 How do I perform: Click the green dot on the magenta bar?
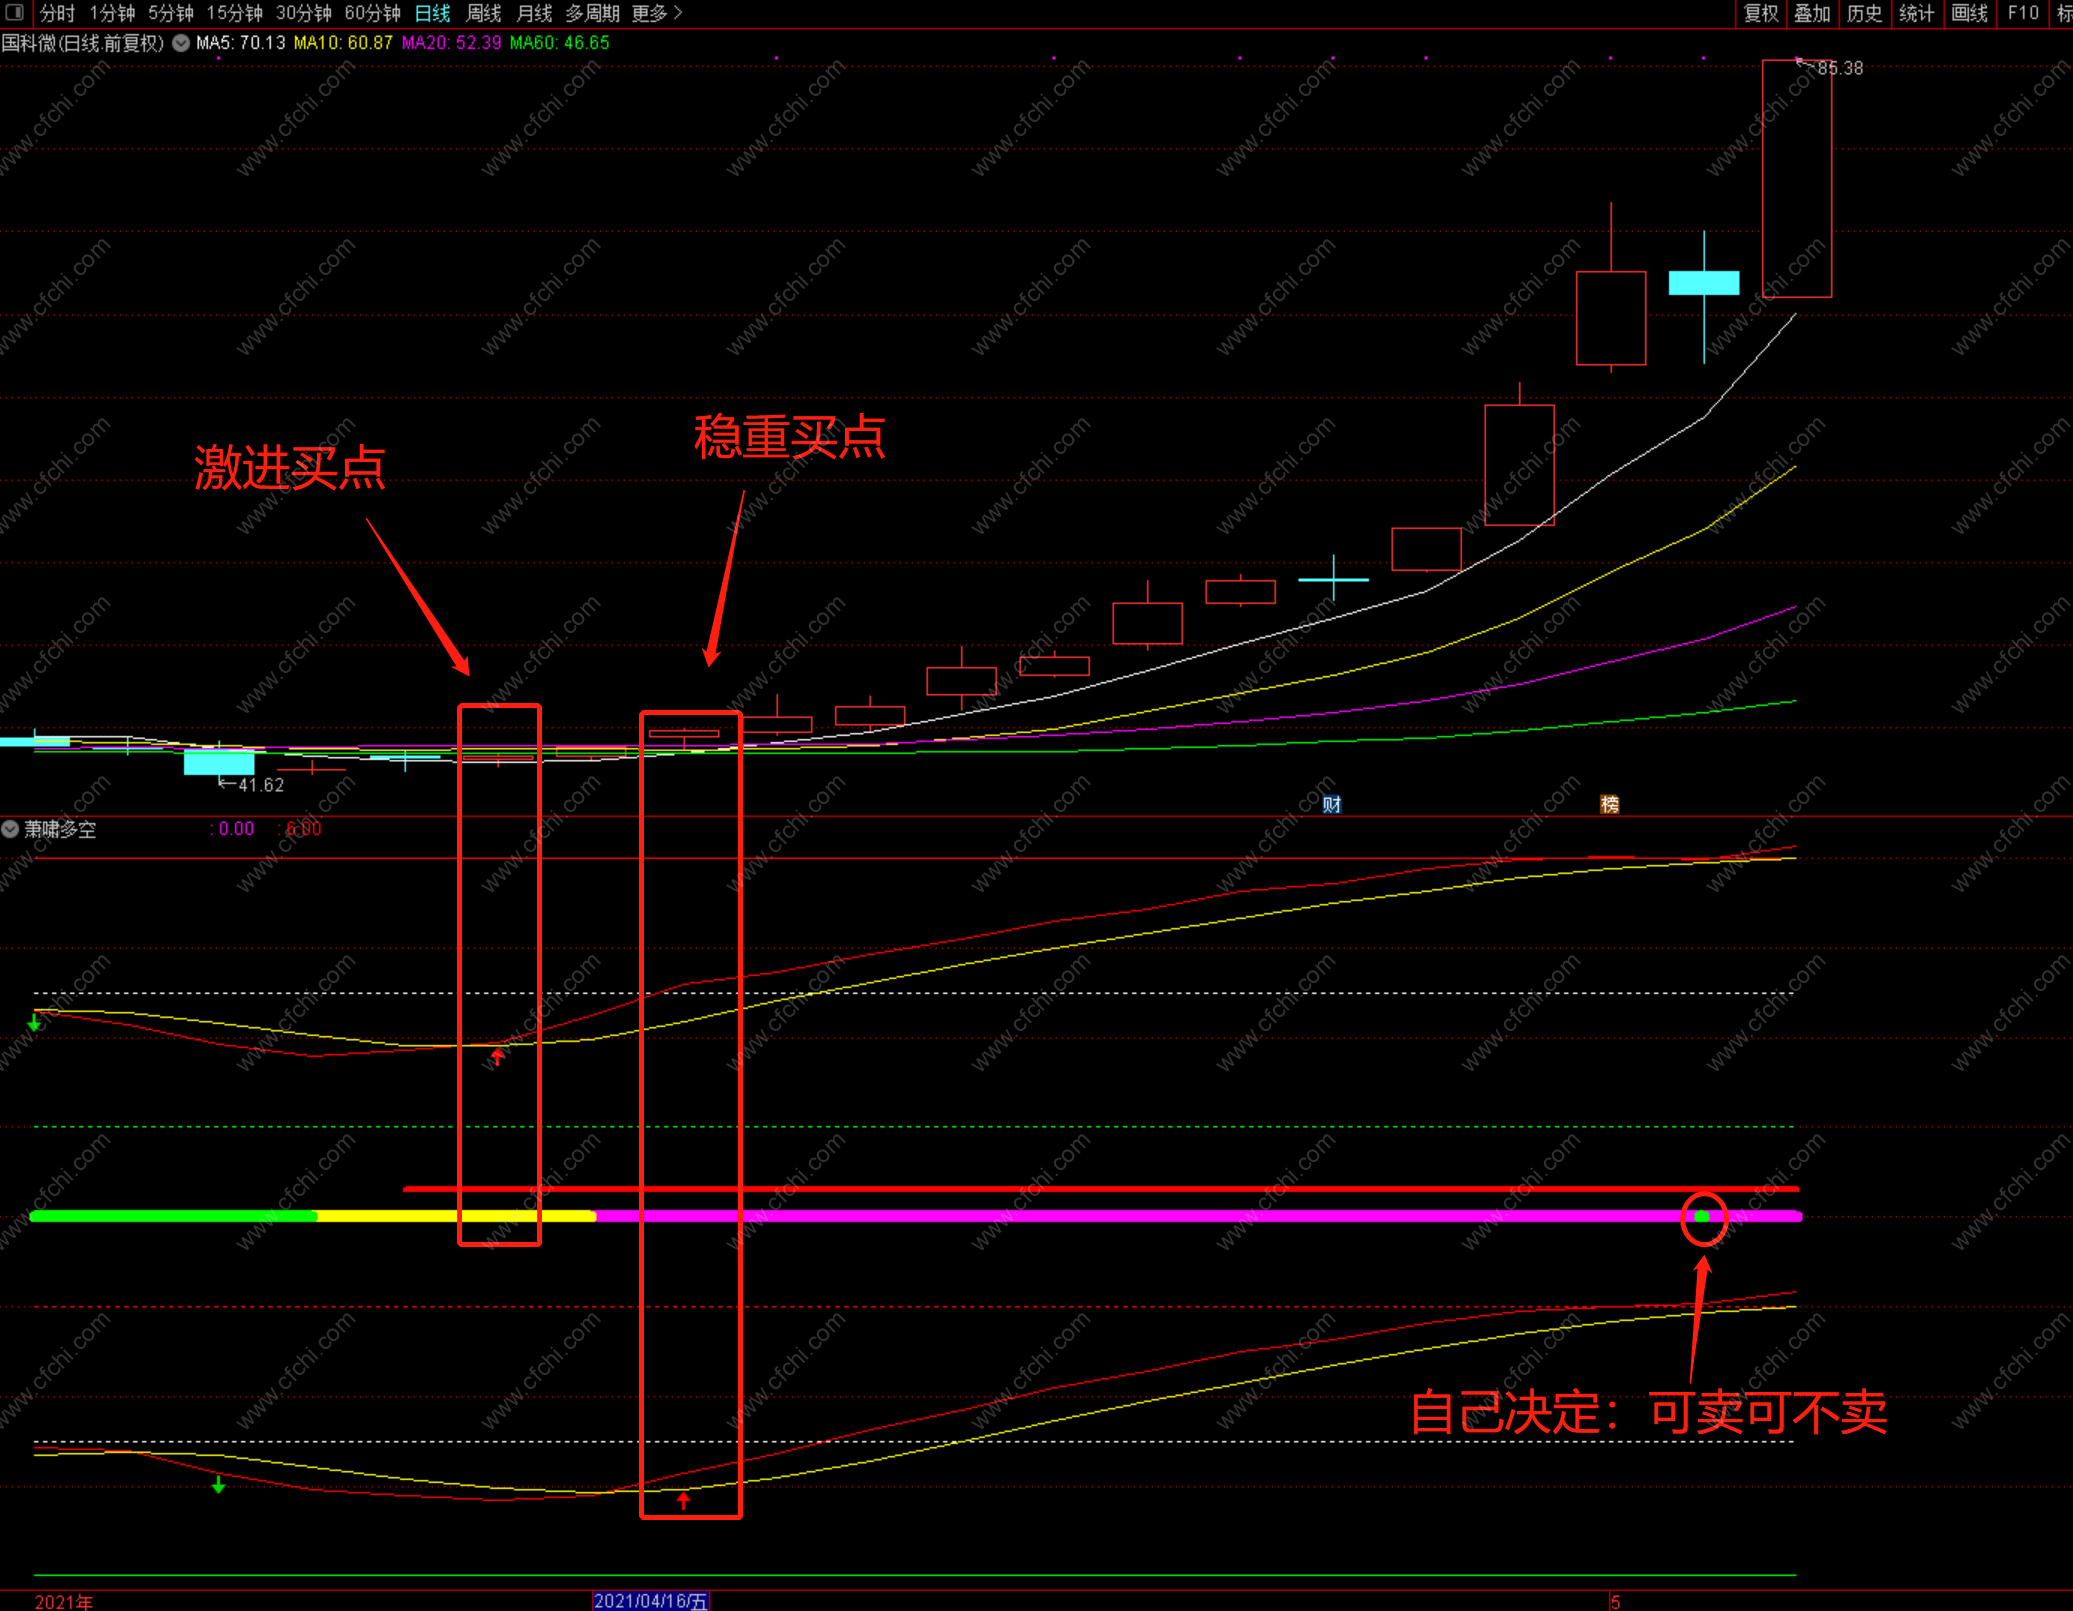(1703, 1217)
